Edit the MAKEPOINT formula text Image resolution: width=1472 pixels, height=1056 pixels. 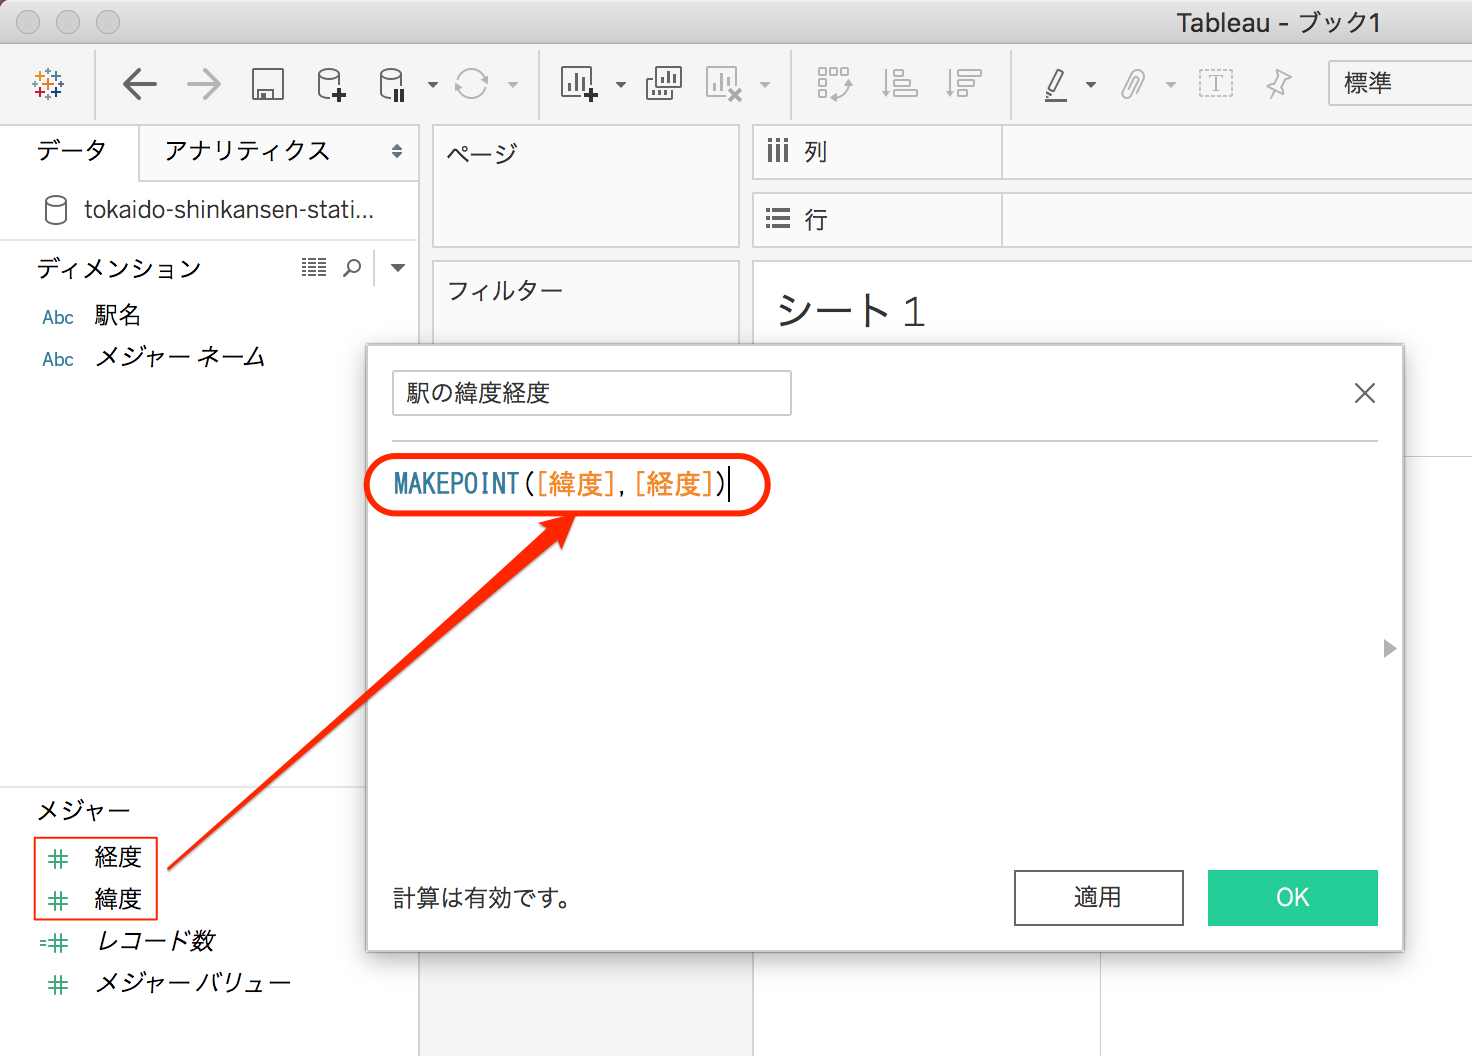point(560,483)
